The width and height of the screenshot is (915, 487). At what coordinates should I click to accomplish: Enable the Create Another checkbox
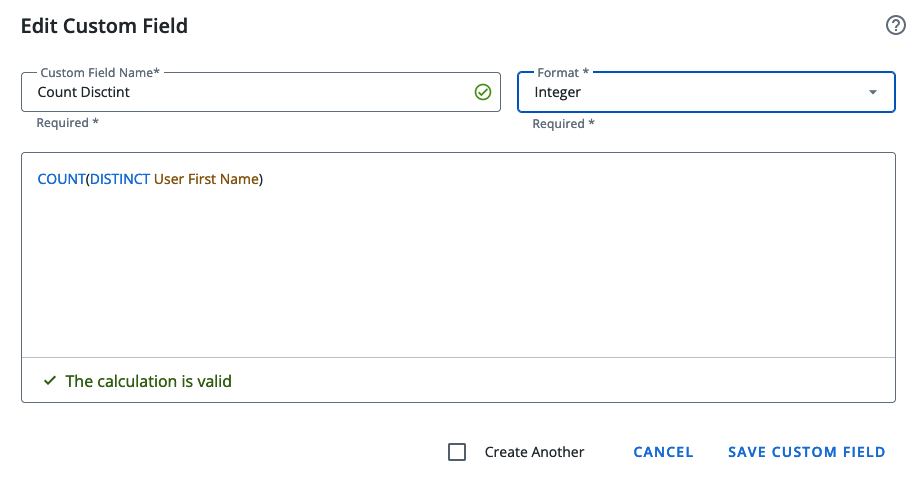[x=457, y=452]
